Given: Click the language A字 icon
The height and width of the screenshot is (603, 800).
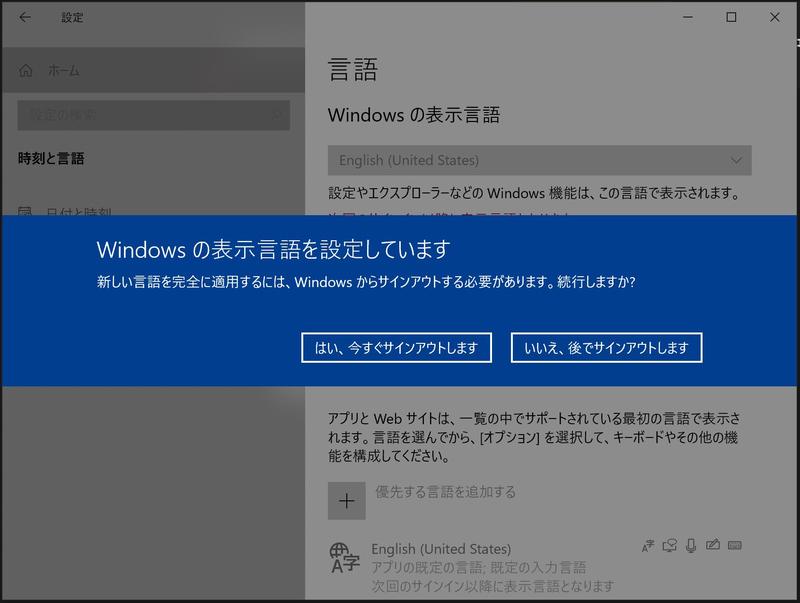Looking at the screenshot, I should point(344,558).
